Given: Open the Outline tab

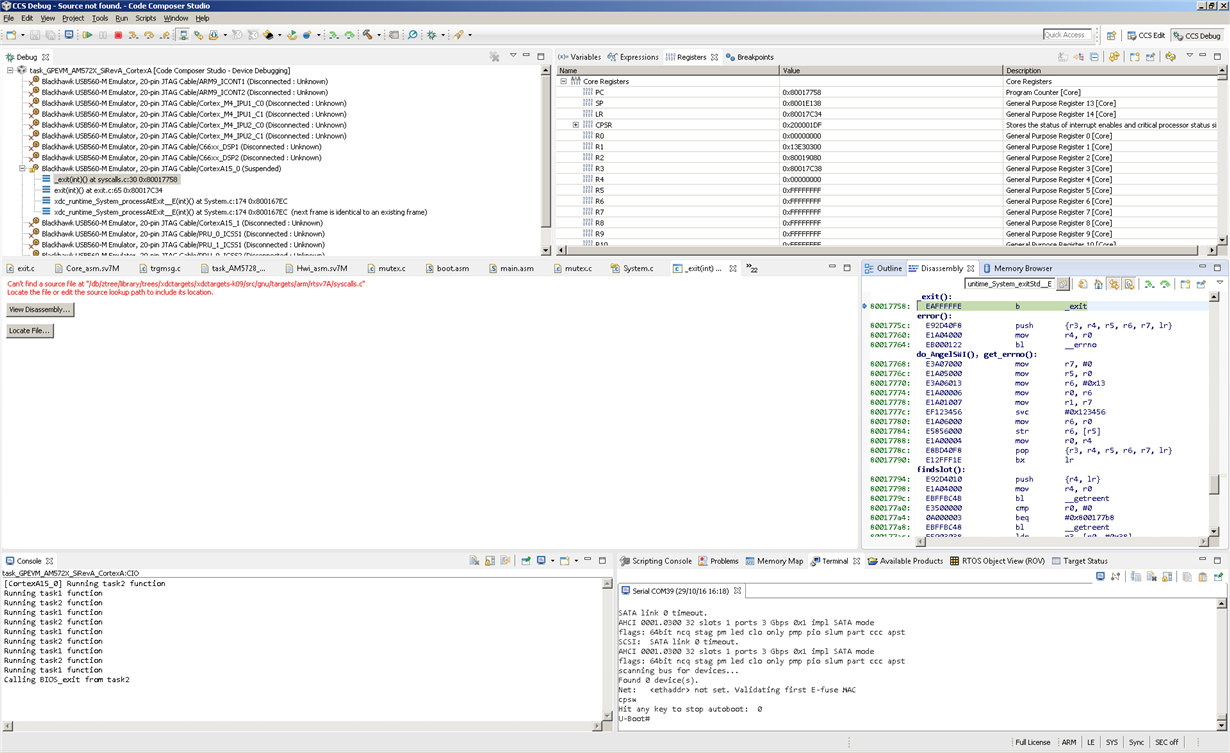Looking at the screenshot, I should point(883,268).
